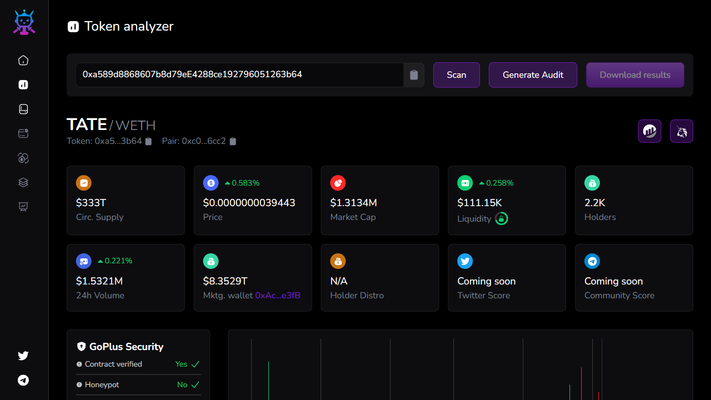Click the Circ. Supply orange icon
Viewport: 711px width, 400px height.
[x=84, y=183]
